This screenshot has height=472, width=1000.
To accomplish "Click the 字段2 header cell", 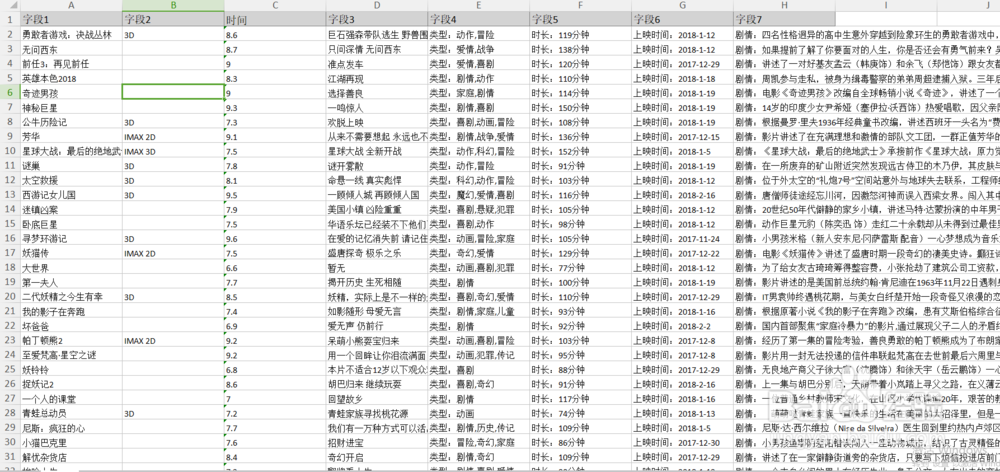I will coord(173,19).
